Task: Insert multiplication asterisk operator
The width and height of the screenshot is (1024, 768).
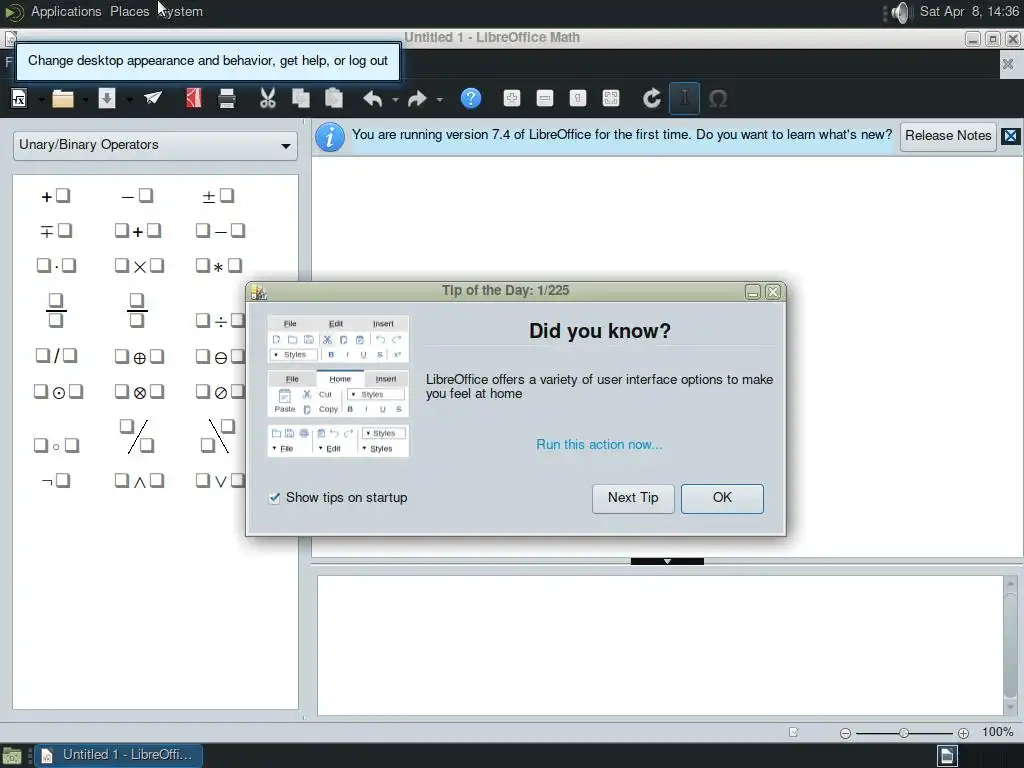Action: (219, 266)
